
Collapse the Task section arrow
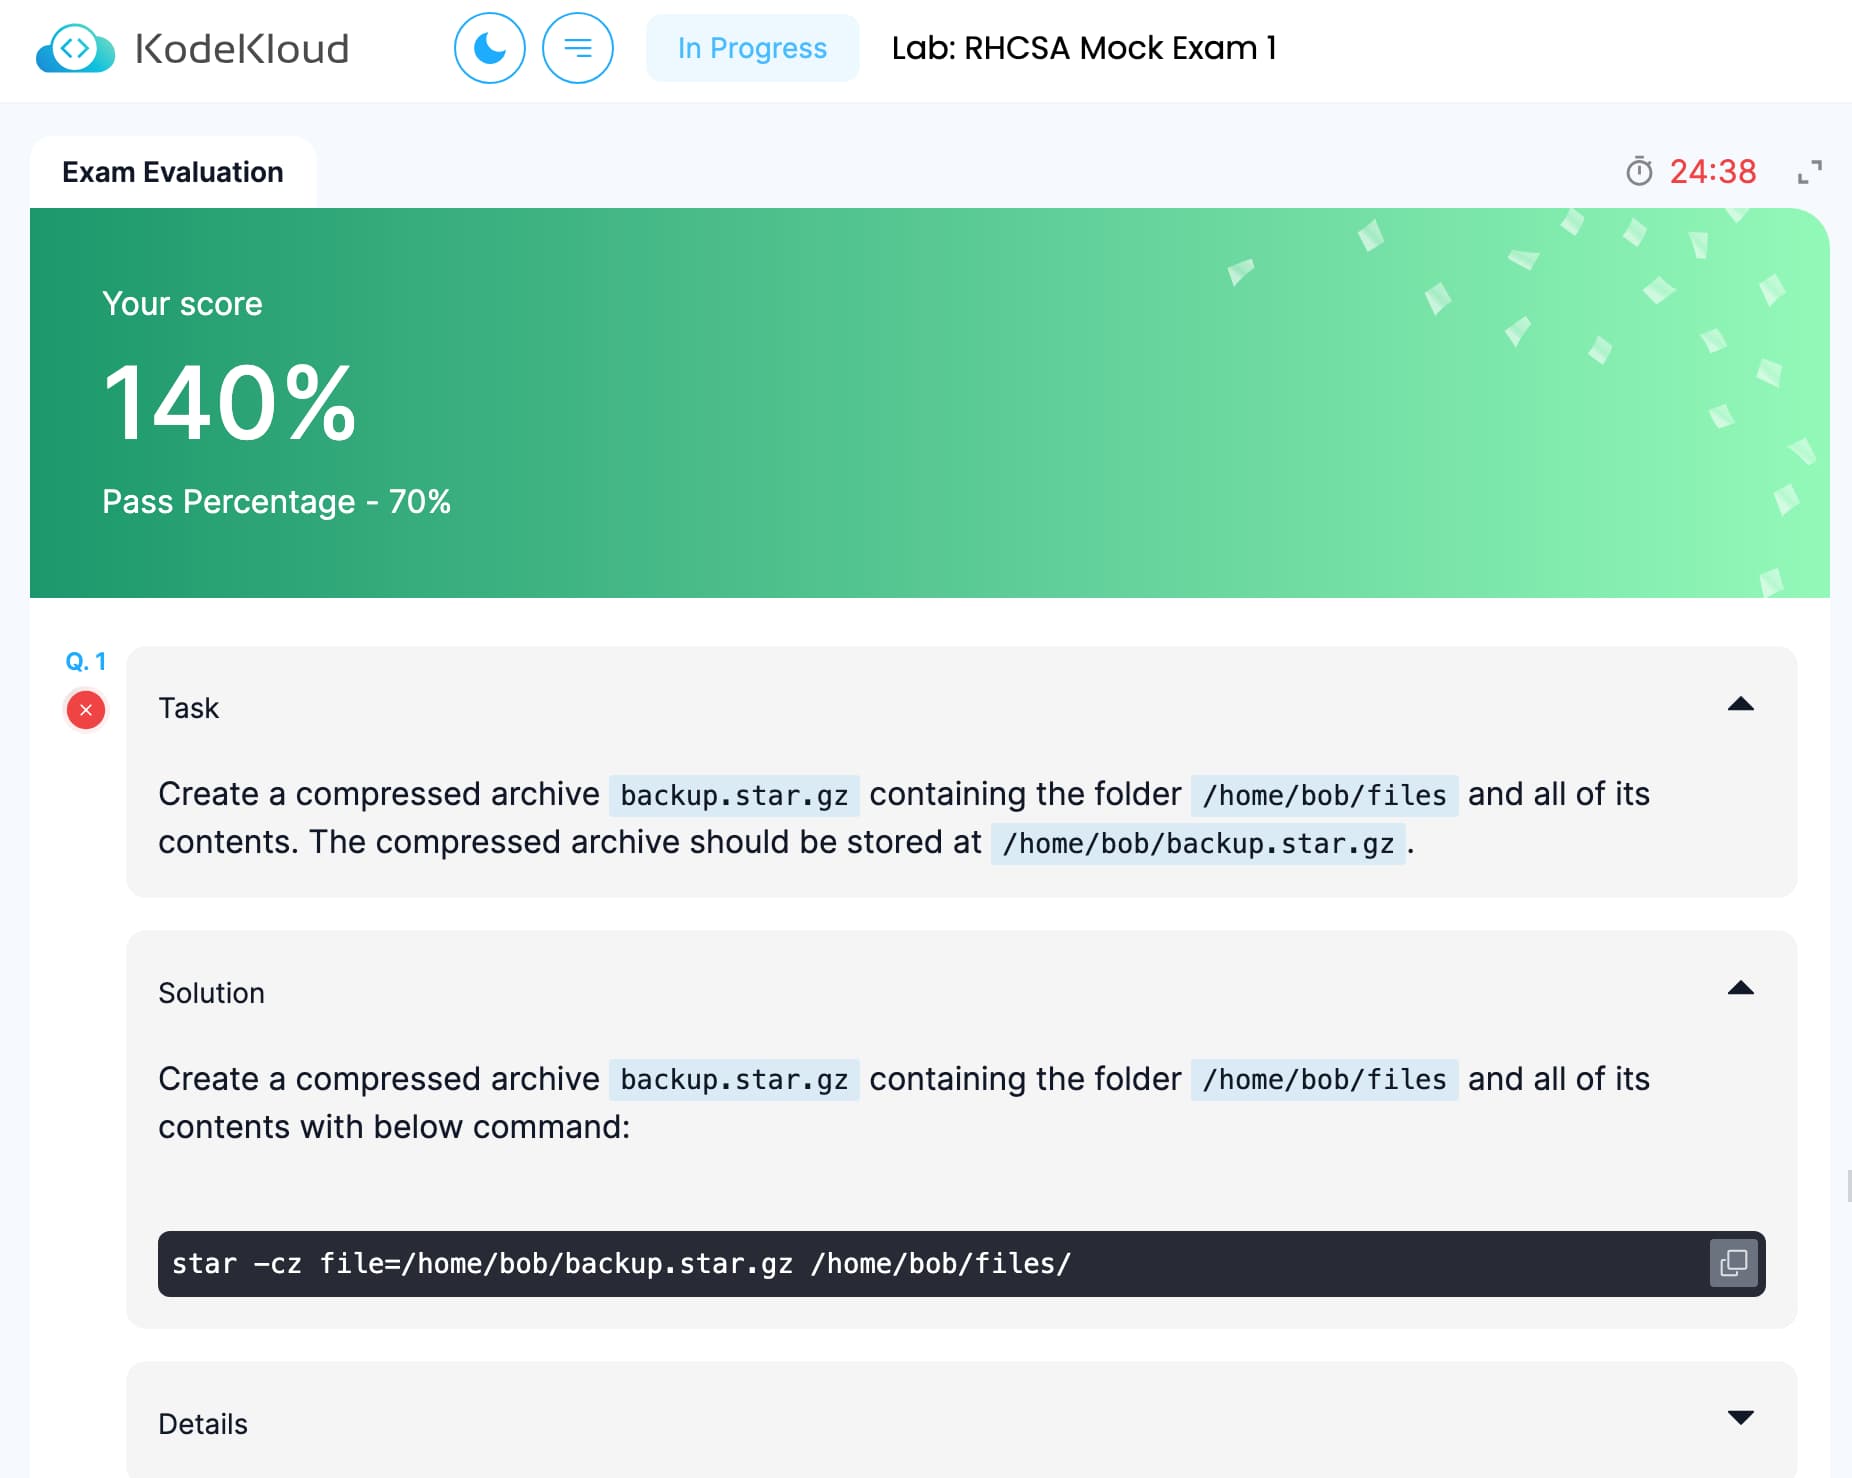tap(1741, 704)
